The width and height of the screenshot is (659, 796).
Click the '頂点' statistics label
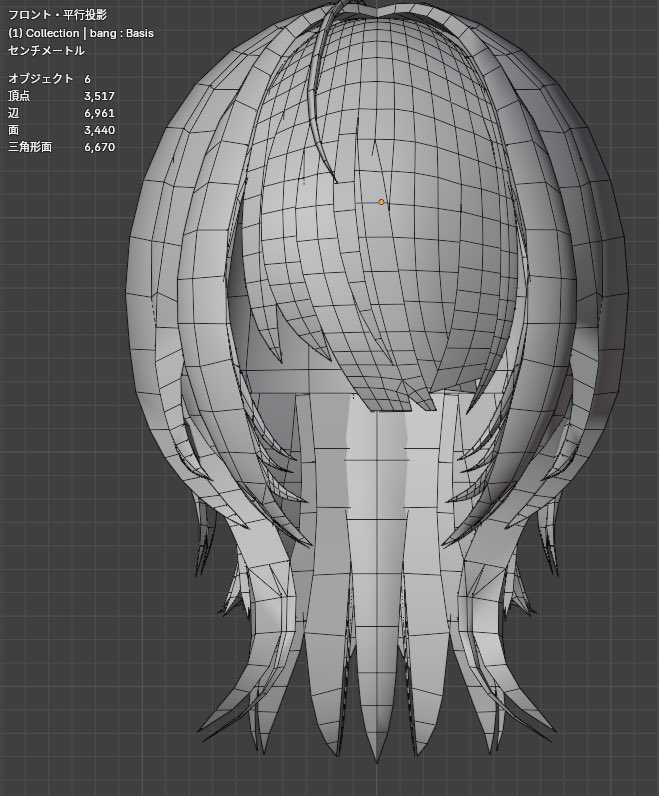(x=19, y=95)
